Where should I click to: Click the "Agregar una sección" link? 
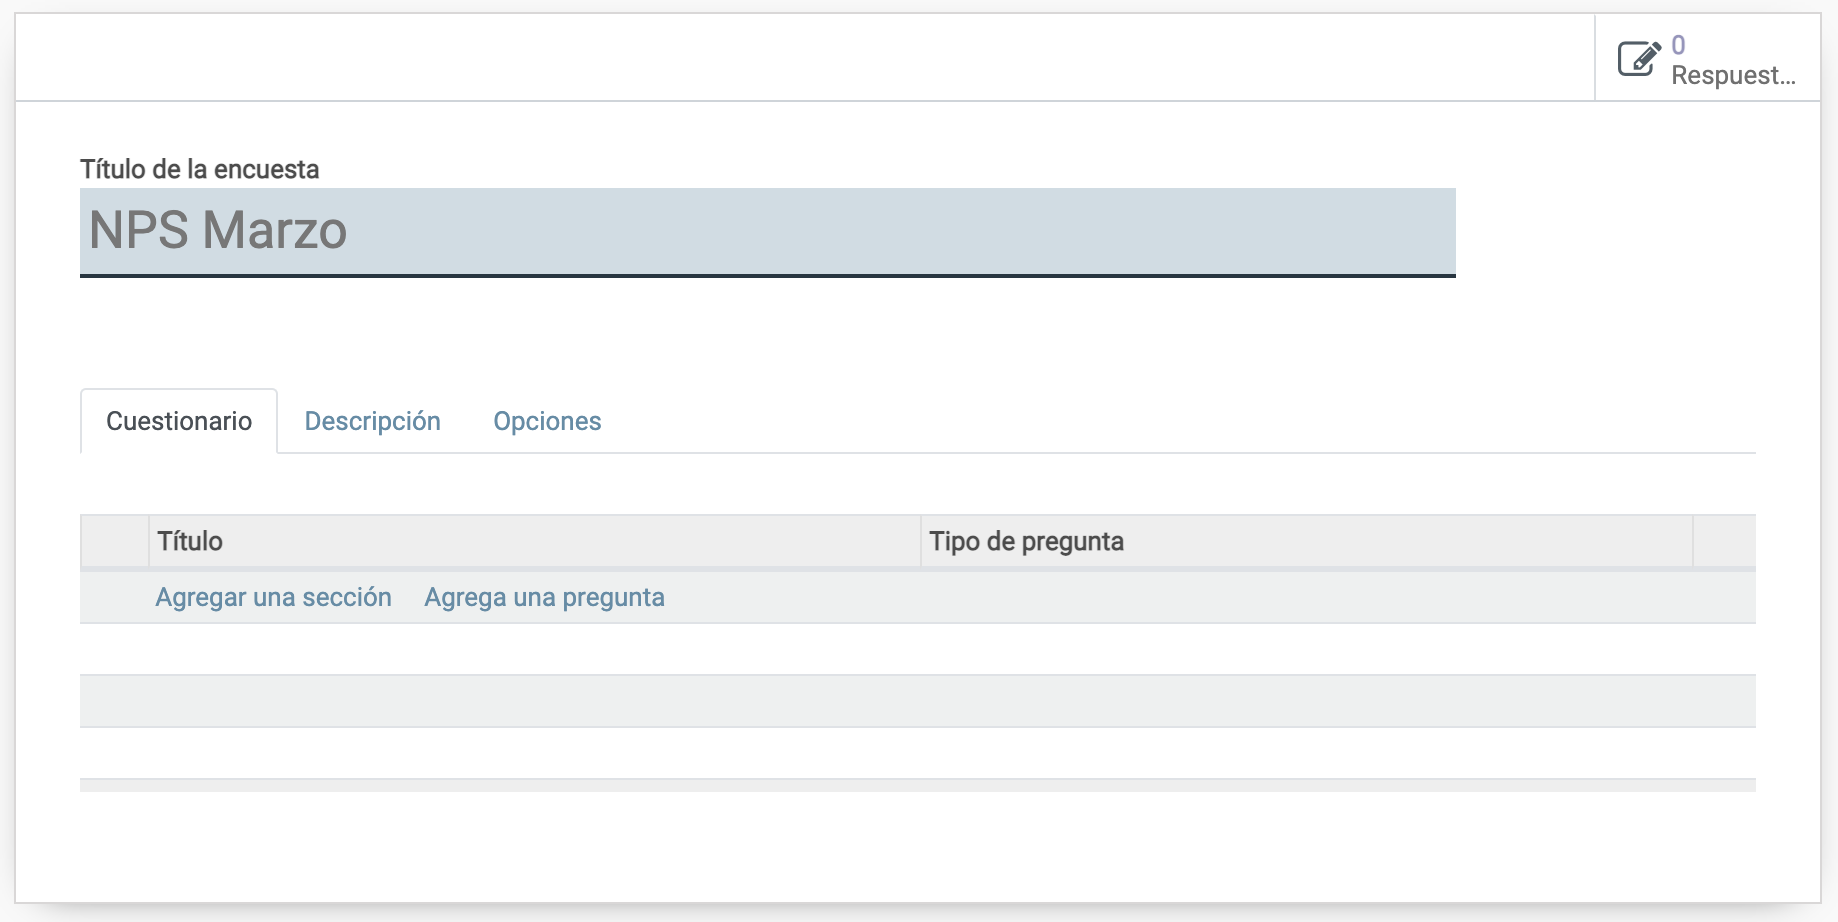click(273, 597)
